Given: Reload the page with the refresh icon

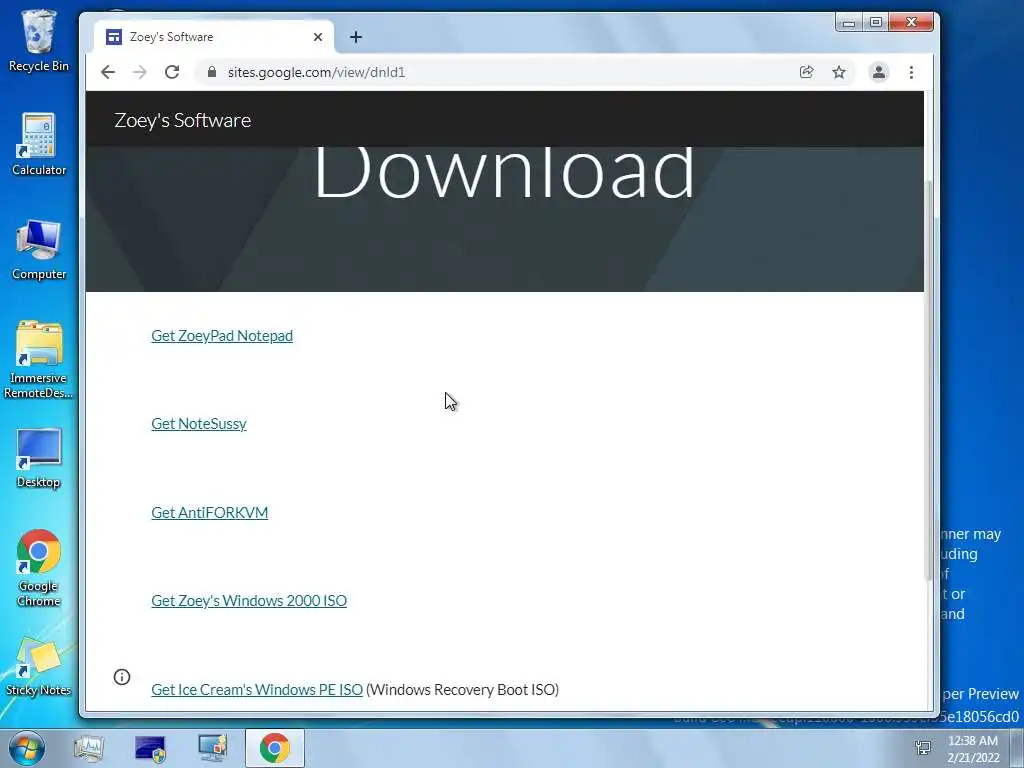Looking at the screenshot, I should click(172, 72).
